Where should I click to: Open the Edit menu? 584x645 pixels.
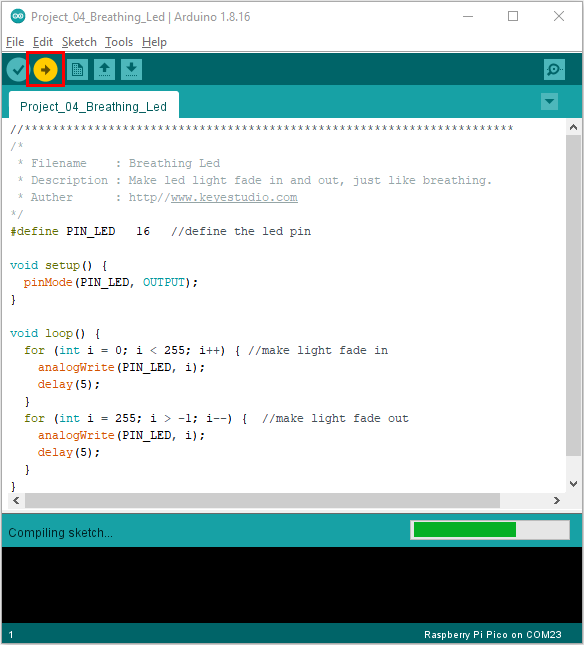point(43,42)
